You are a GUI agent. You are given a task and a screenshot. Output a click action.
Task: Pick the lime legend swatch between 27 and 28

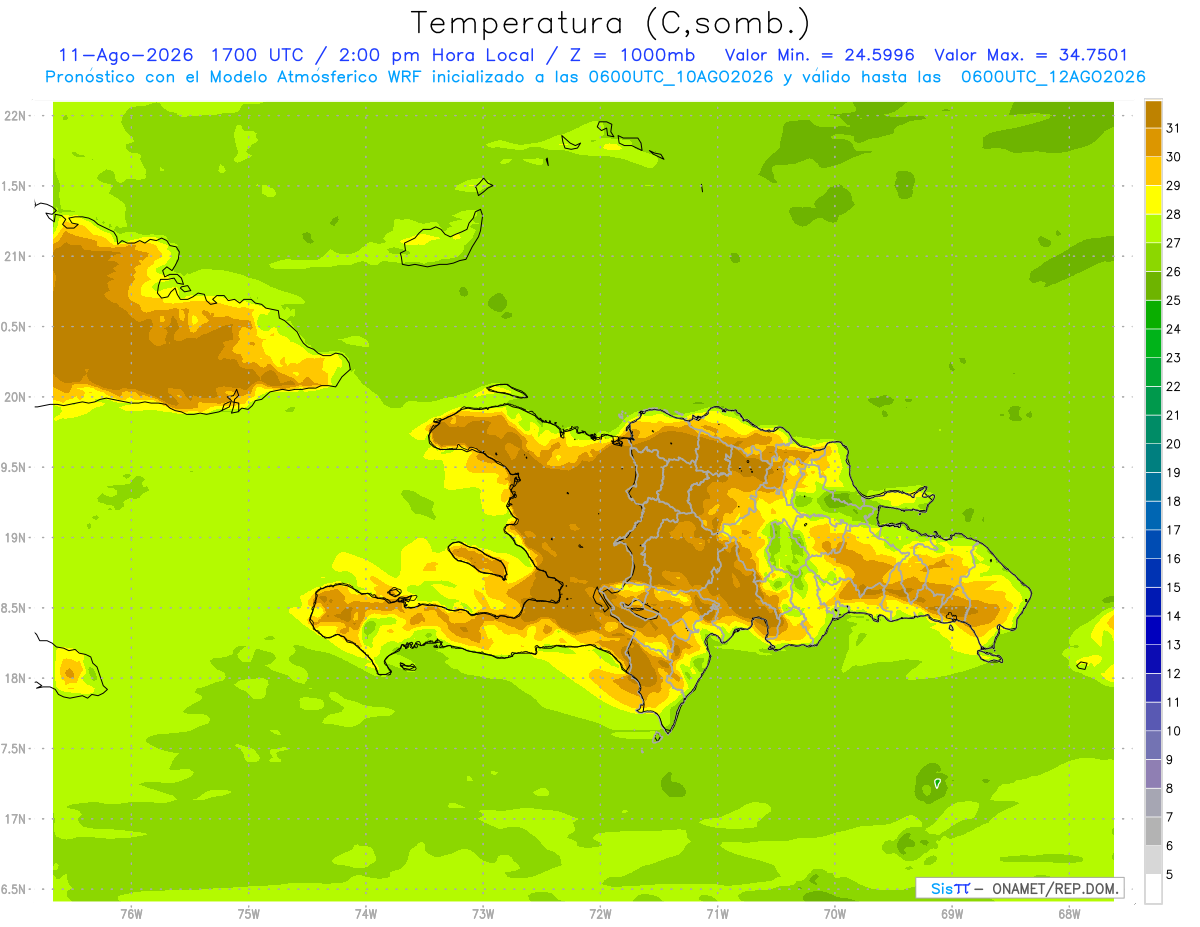coord(1153,228)
